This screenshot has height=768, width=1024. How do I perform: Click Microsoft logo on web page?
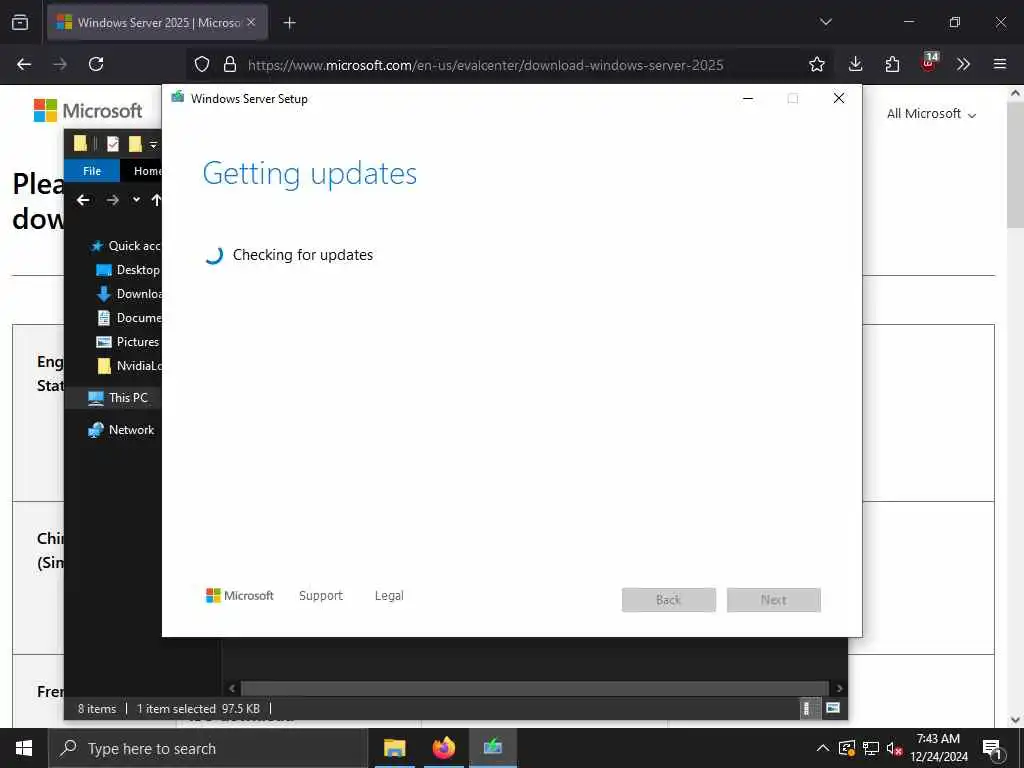88,110
